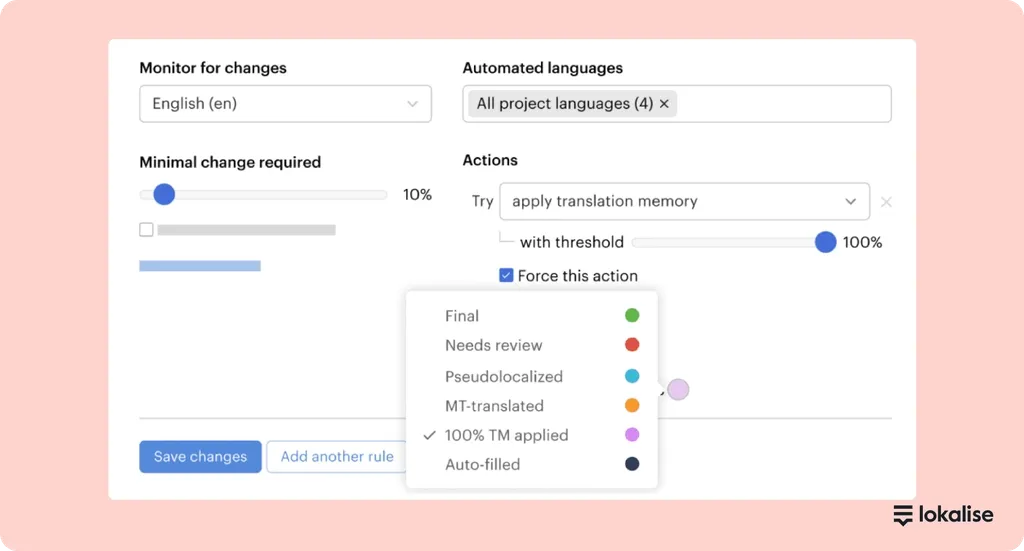Expand the apply translation memory dropdown
This screenshot has width=1024, height=551.
point(684,201)
